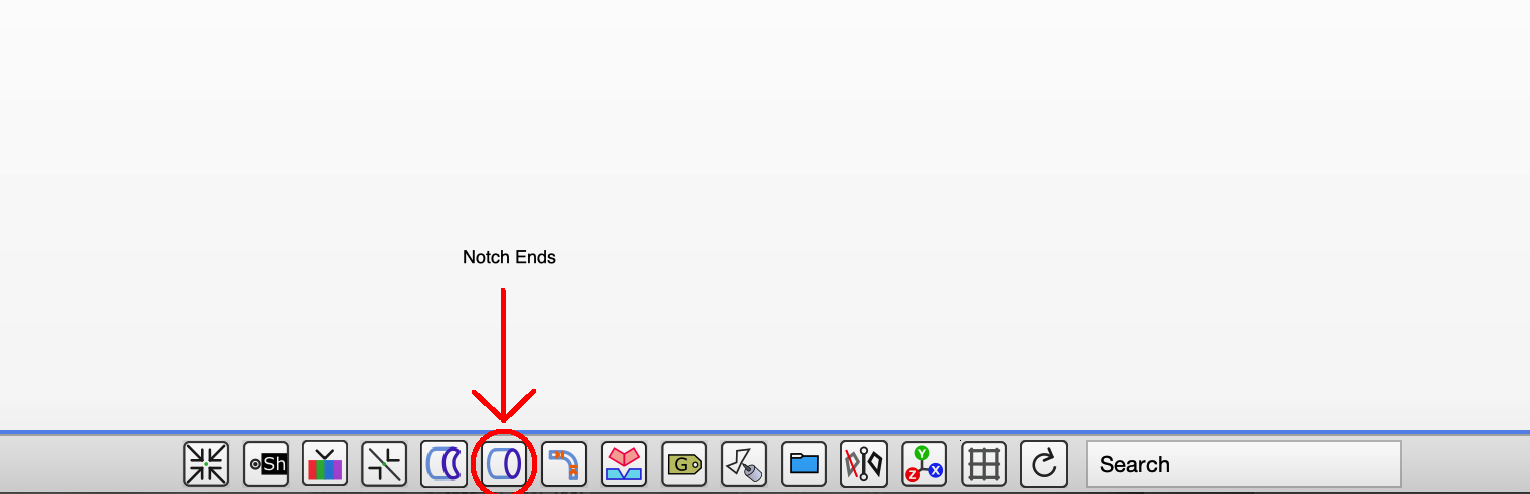
Task: Open the color bars TV icon
Action: tap(325, 464)
